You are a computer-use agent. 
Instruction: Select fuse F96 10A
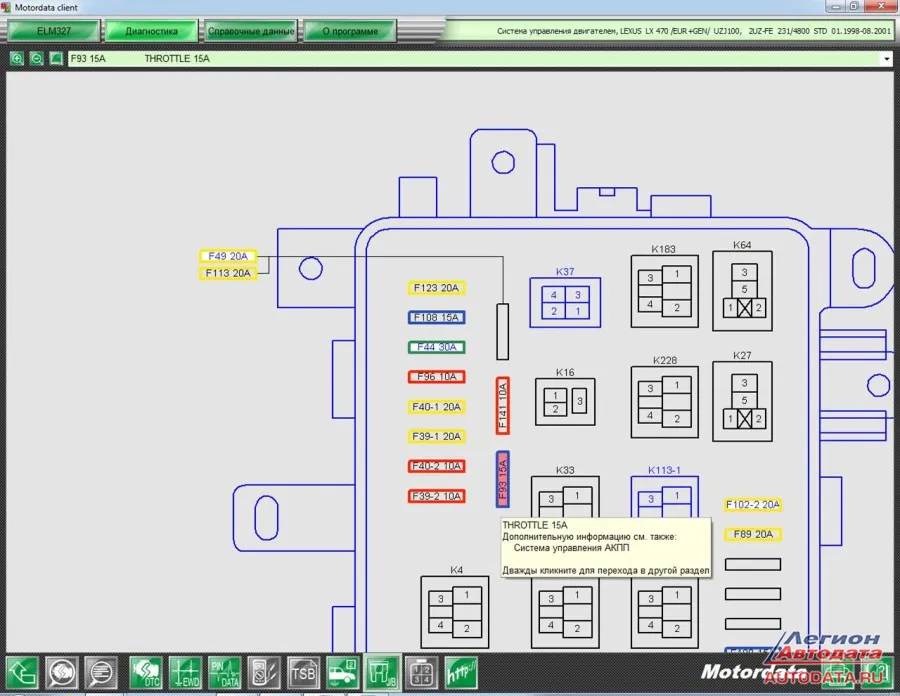(x=436, y=377)
